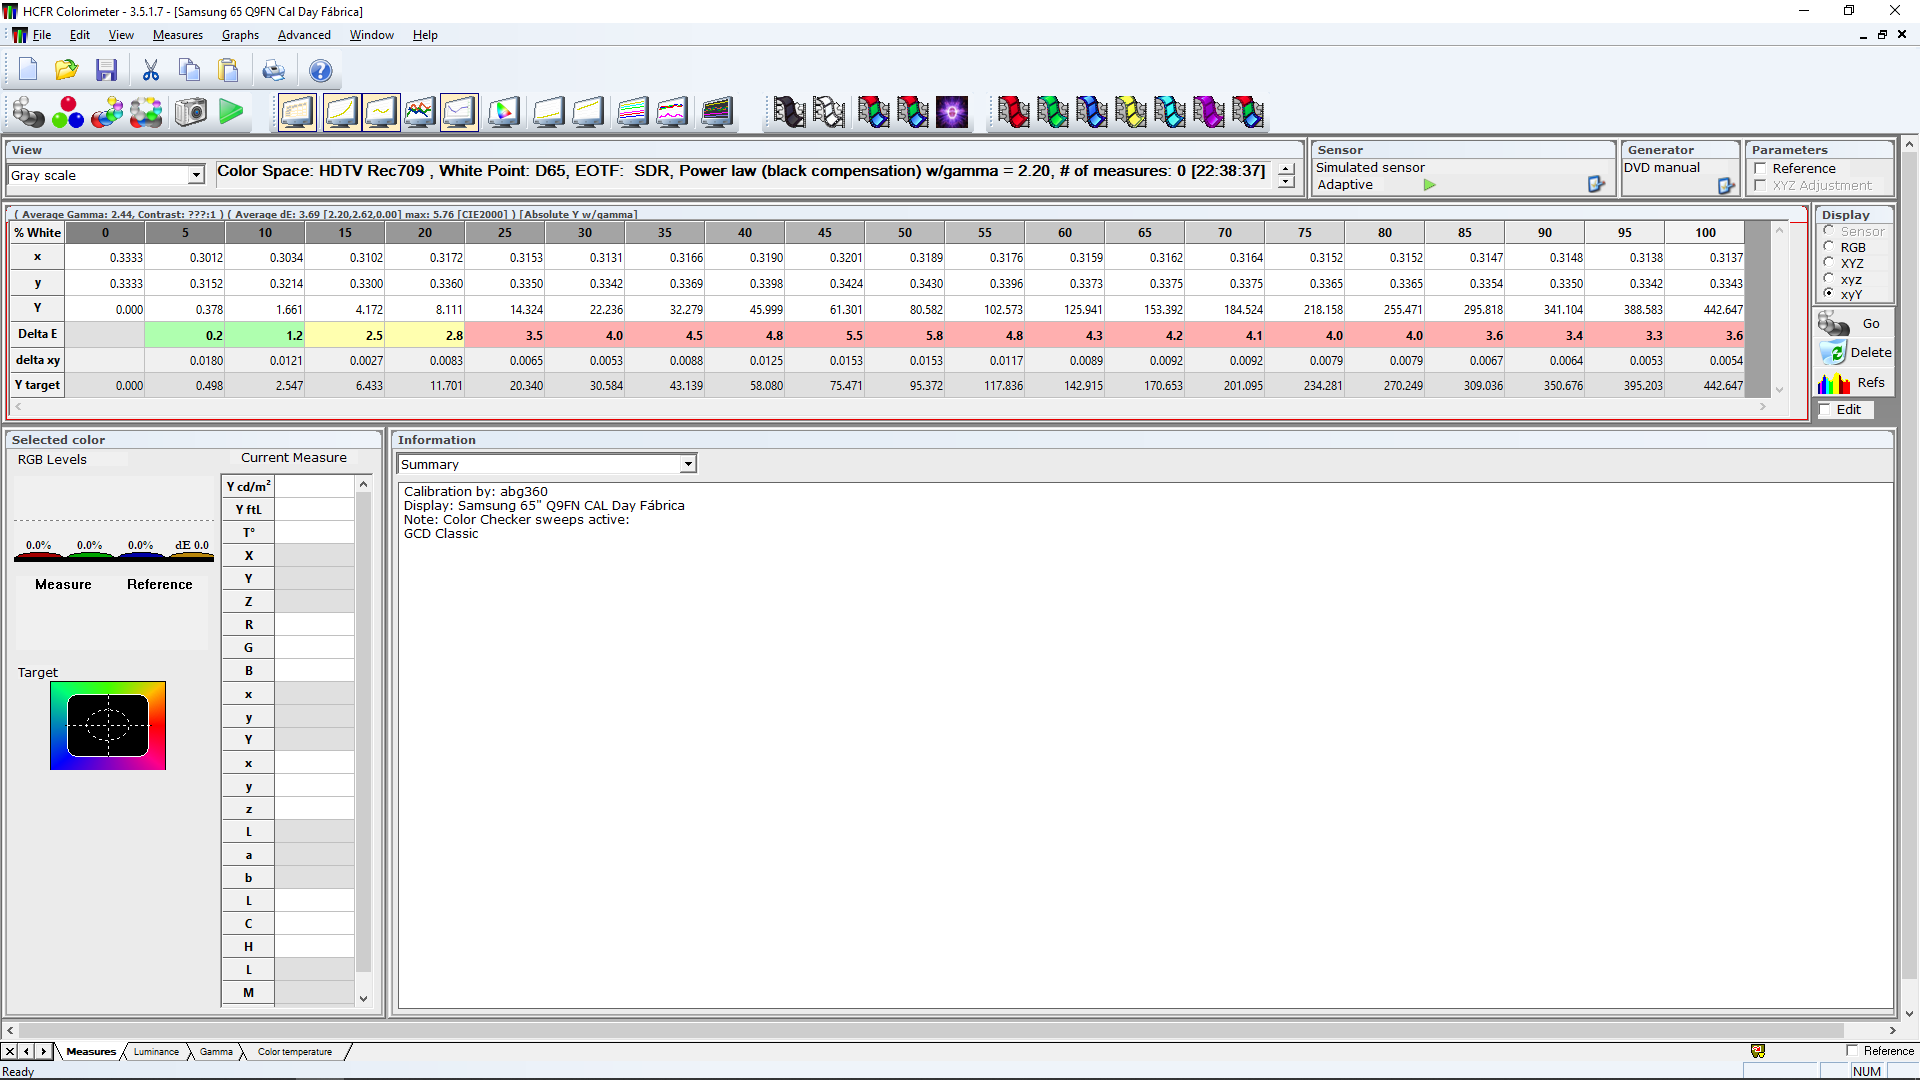Image resolution: width=1920 pixels, height=1080 pixels.
Task: Click the measurement table horizontal scrollbar
Action: click(890, 407)
